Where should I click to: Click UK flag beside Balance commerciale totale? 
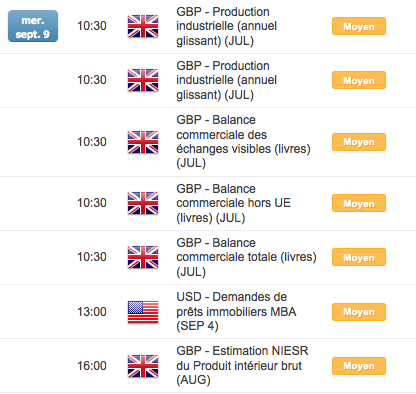pyautogui.click(x=143, y=257)
